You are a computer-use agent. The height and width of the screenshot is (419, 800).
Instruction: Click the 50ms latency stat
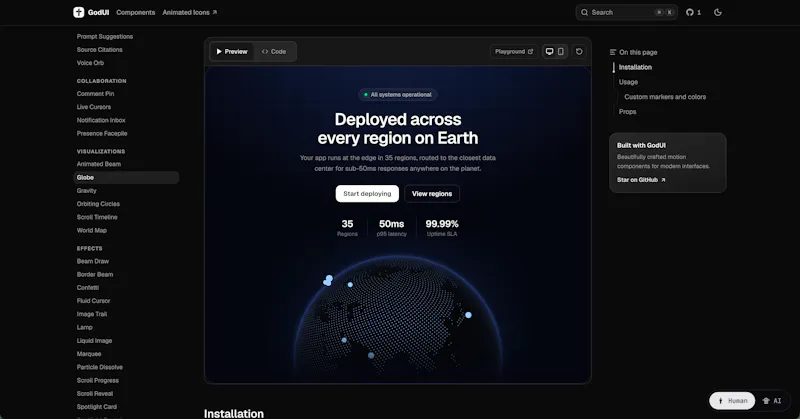[x=391, y=228]
